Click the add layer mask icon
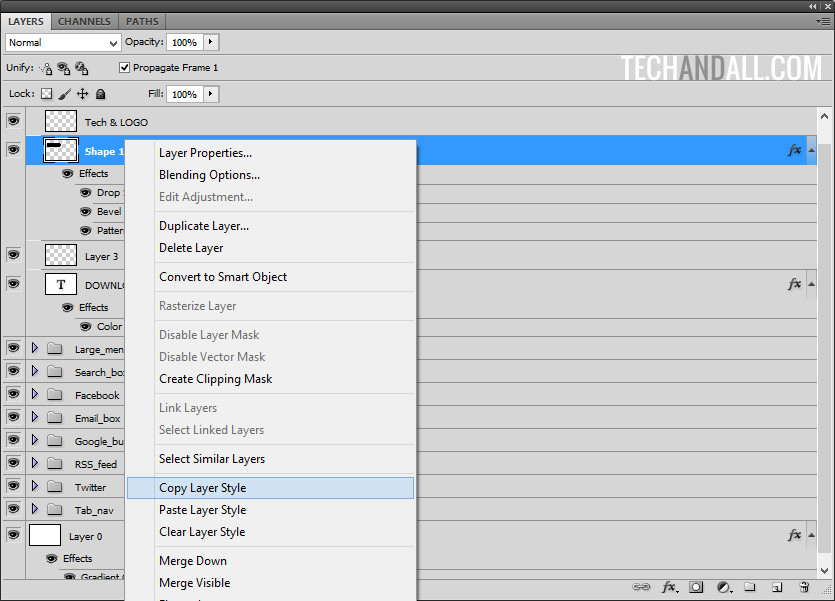 click(697, 587)
